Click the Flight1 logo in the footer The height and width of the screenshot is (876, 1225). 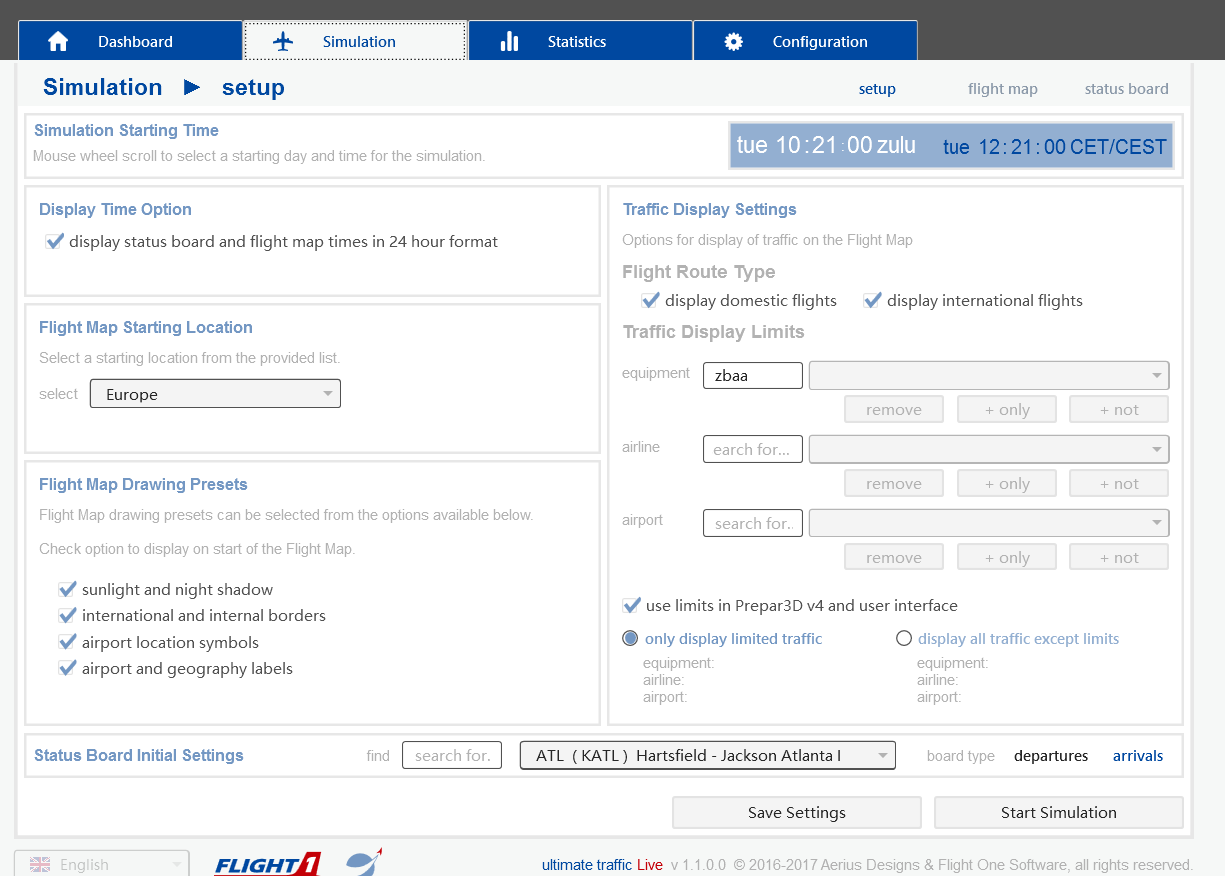267,864
